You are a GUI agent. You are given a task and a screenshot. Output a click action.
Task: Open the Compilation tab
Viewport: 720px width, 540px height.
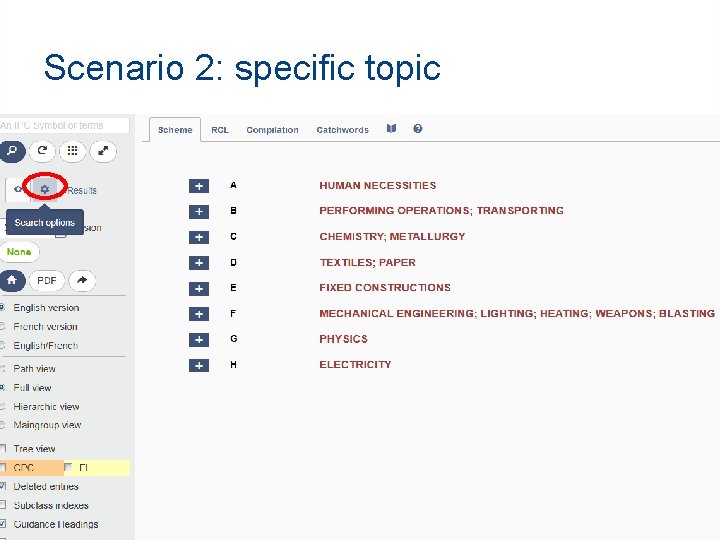[272, 130]
